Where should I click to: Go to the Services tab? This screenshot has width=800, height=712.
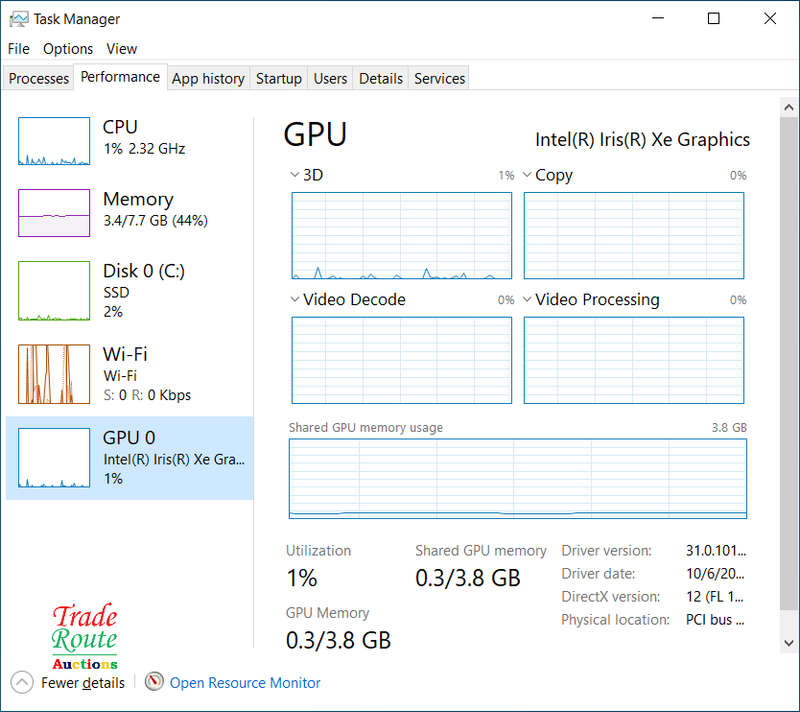click(x=439, y=79)
